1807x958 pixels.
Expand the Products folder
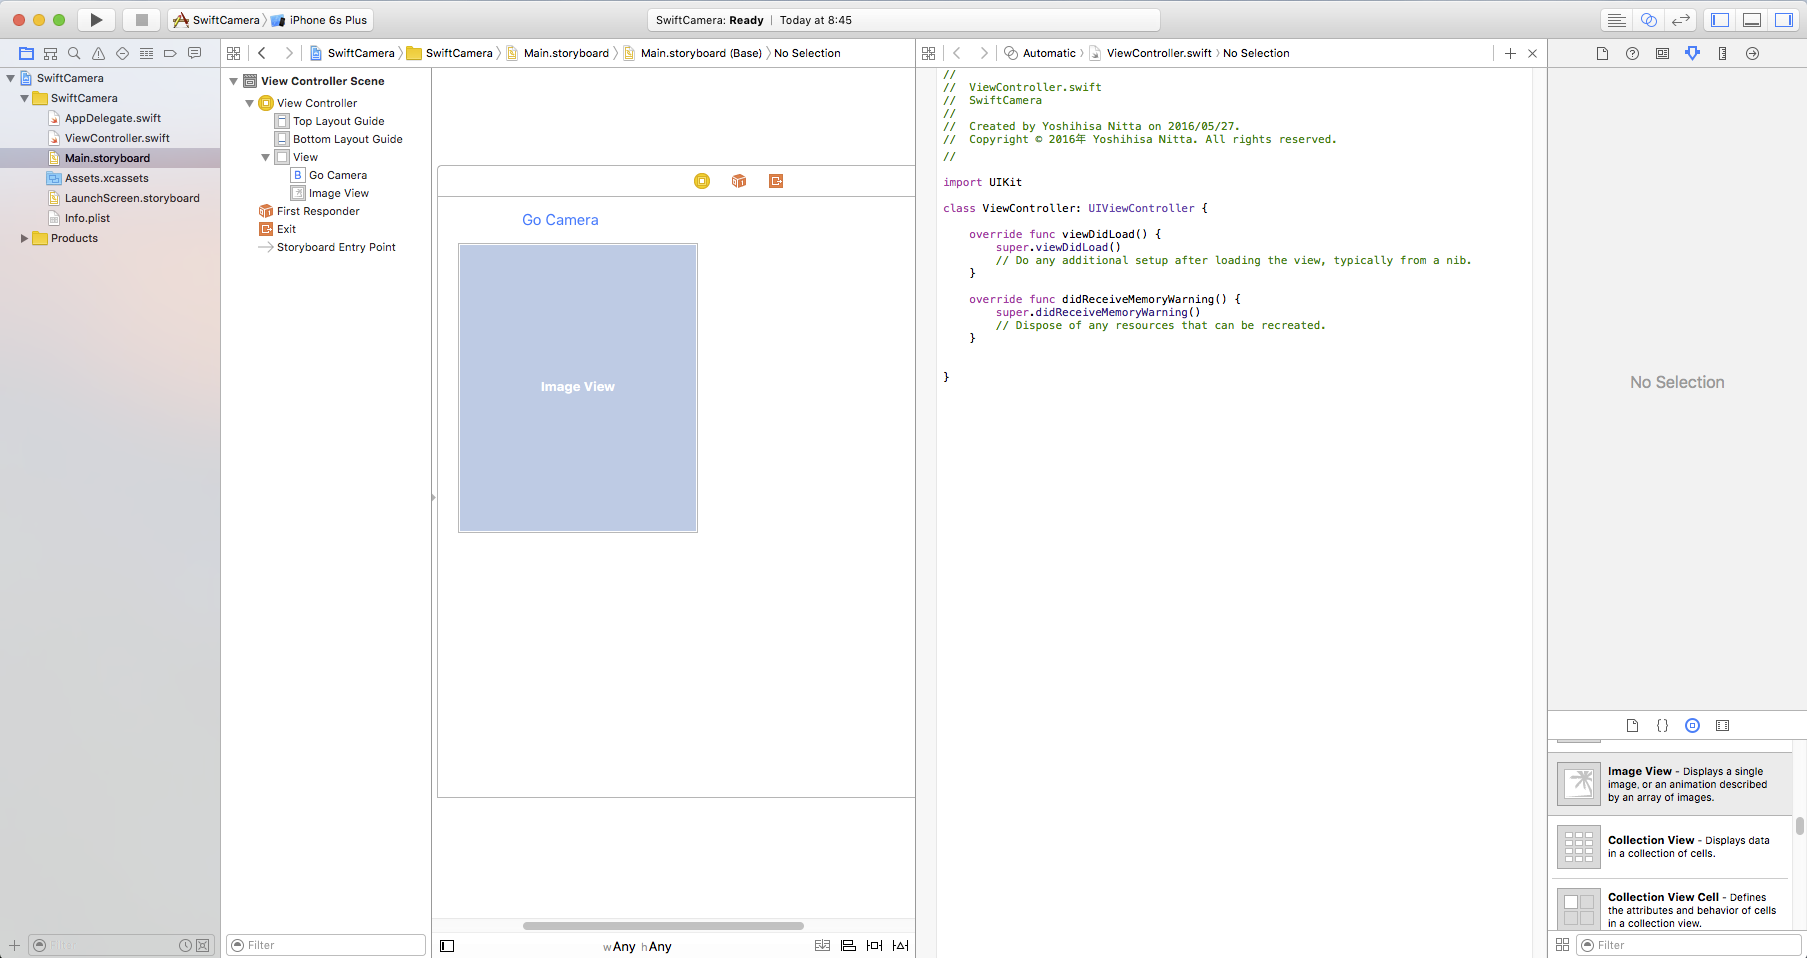[x=24, y=238]
